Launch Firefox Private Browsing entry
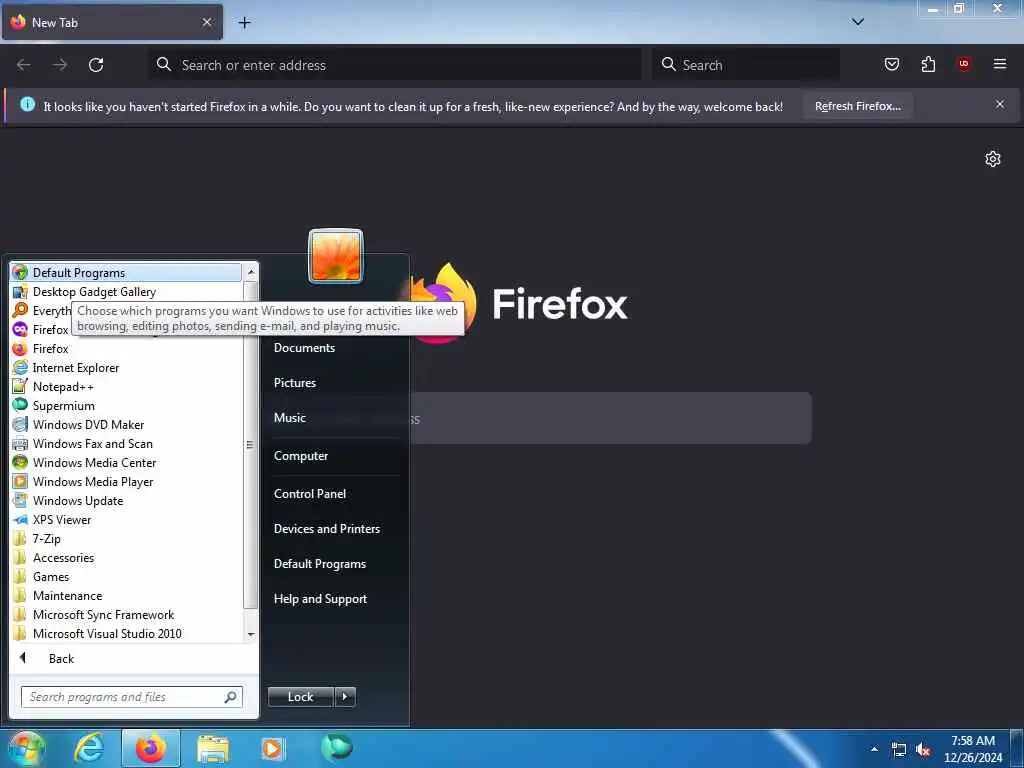Image resolution: width=1024 pixels, height=768 pixels. click(42, 330)
